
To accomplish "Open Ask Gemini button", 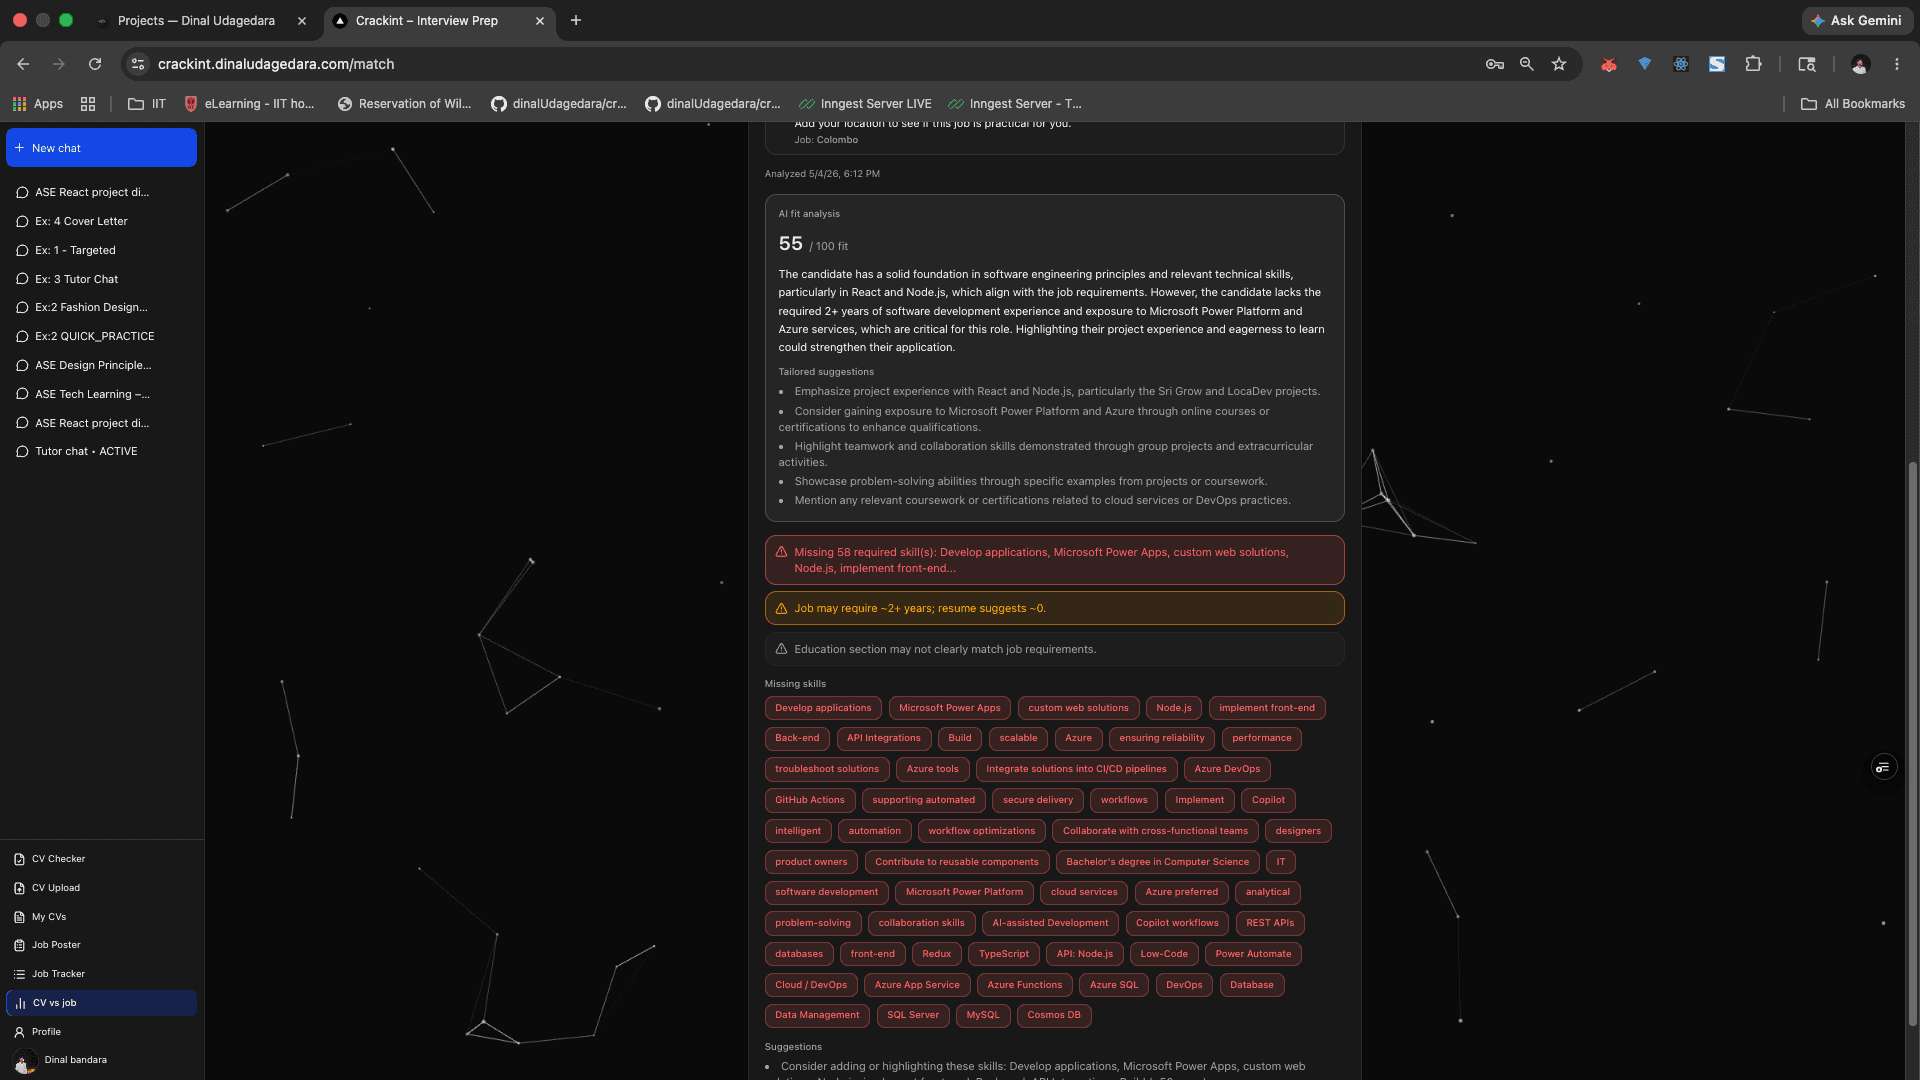I will [1856, 20].
